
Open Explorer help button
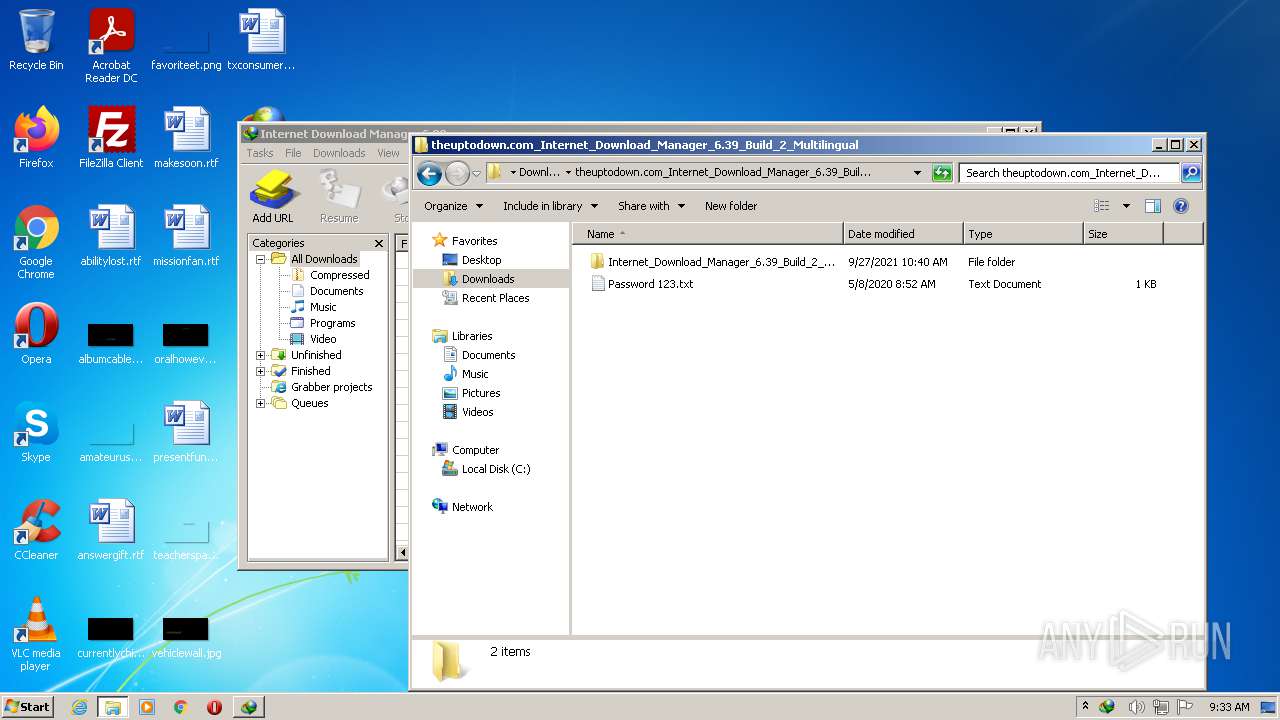pos(1180,206)
